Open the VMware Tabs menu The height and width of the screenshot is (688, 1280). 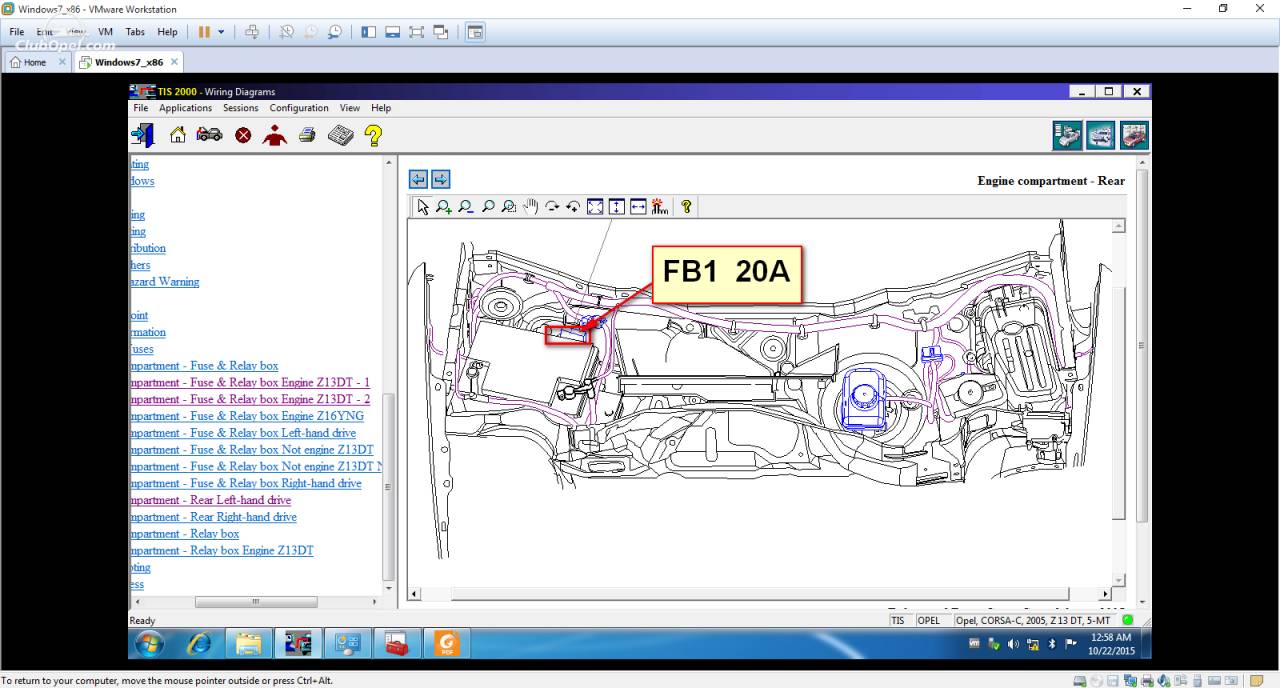point(135,32)
